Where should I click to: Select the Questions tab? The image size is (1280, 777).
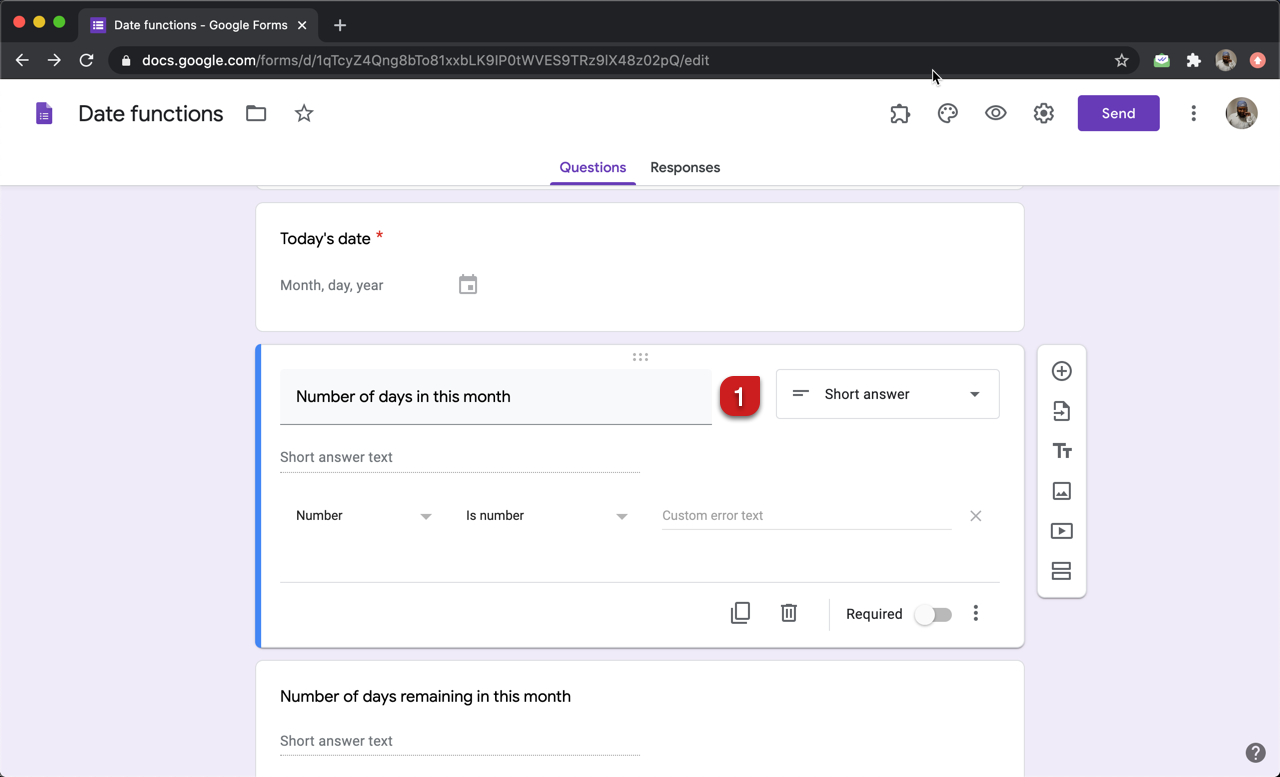click(x=592, y=167)
